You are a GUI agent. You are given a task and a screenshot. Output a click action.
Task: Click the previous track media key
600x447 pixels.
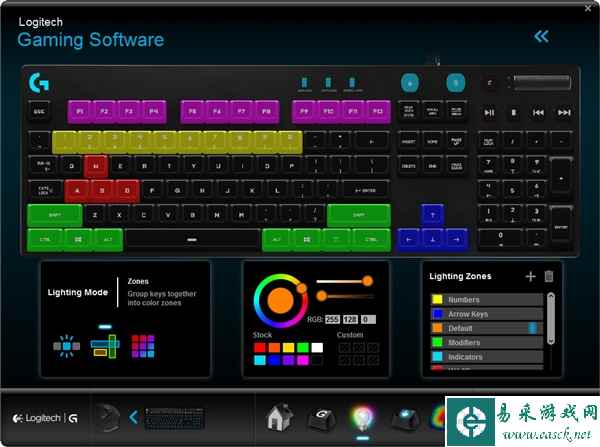[538, 113]
